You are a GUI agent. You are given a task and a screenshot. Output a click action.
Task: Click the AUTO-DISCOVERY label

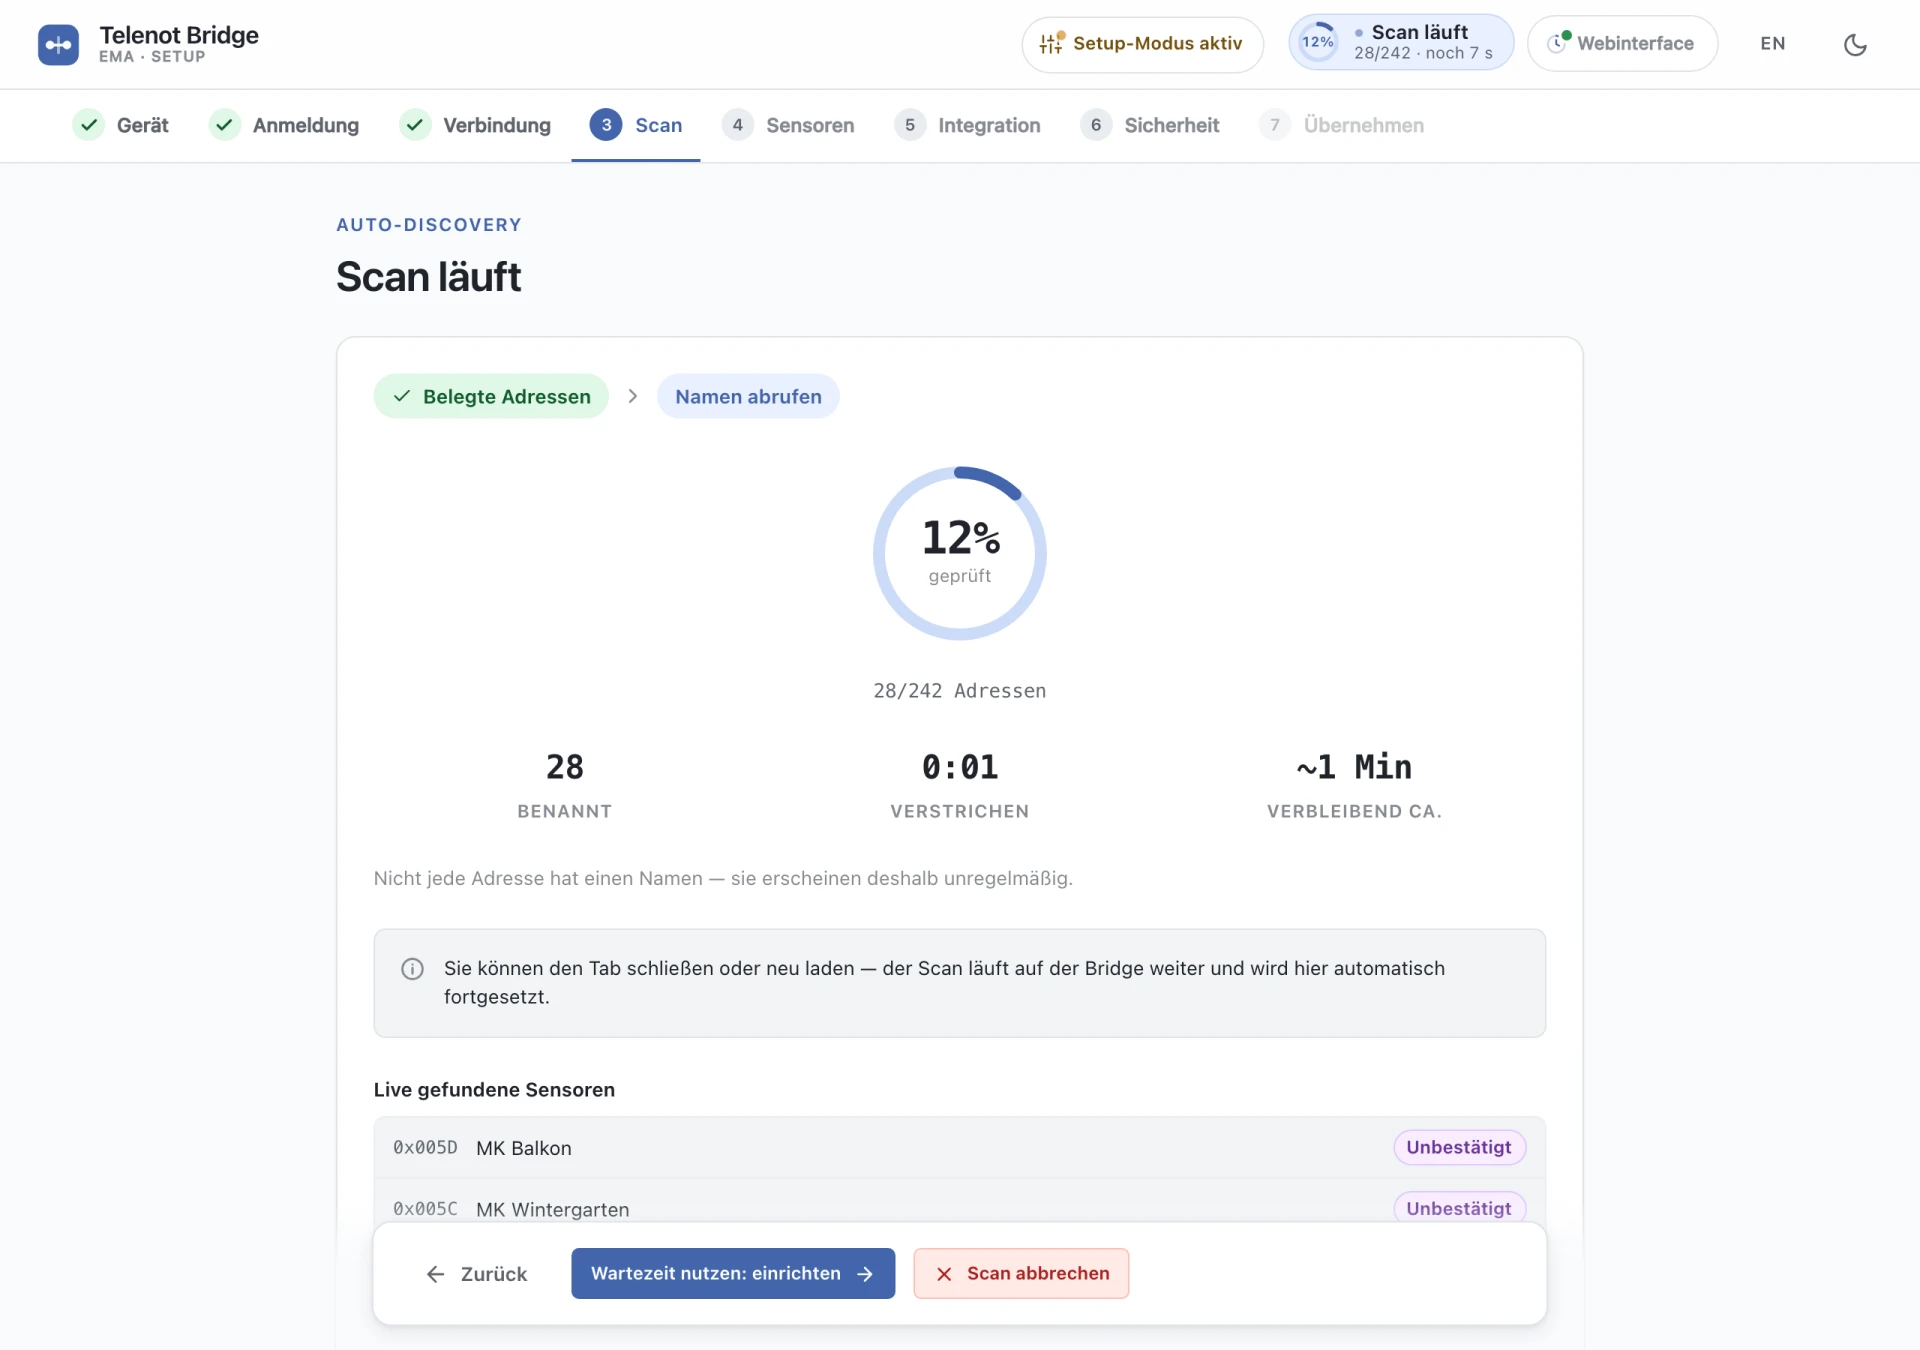[429, 225]
